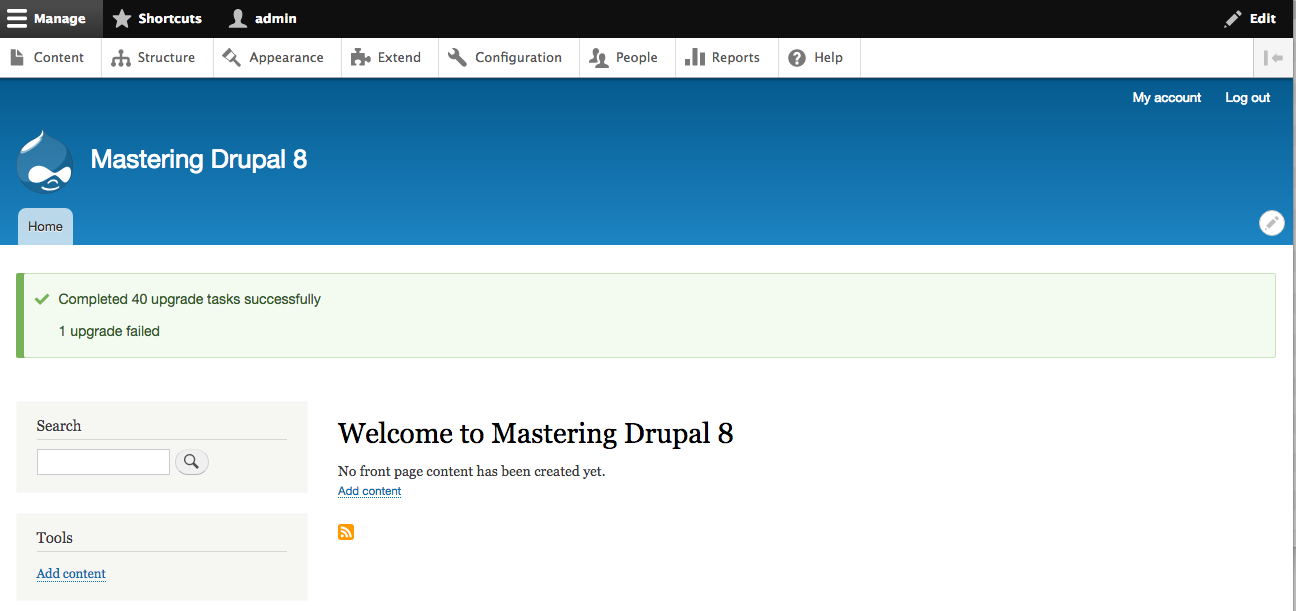Click the Tools block heading
This screenshot has height=611, width=1296.
pos(55,538)
